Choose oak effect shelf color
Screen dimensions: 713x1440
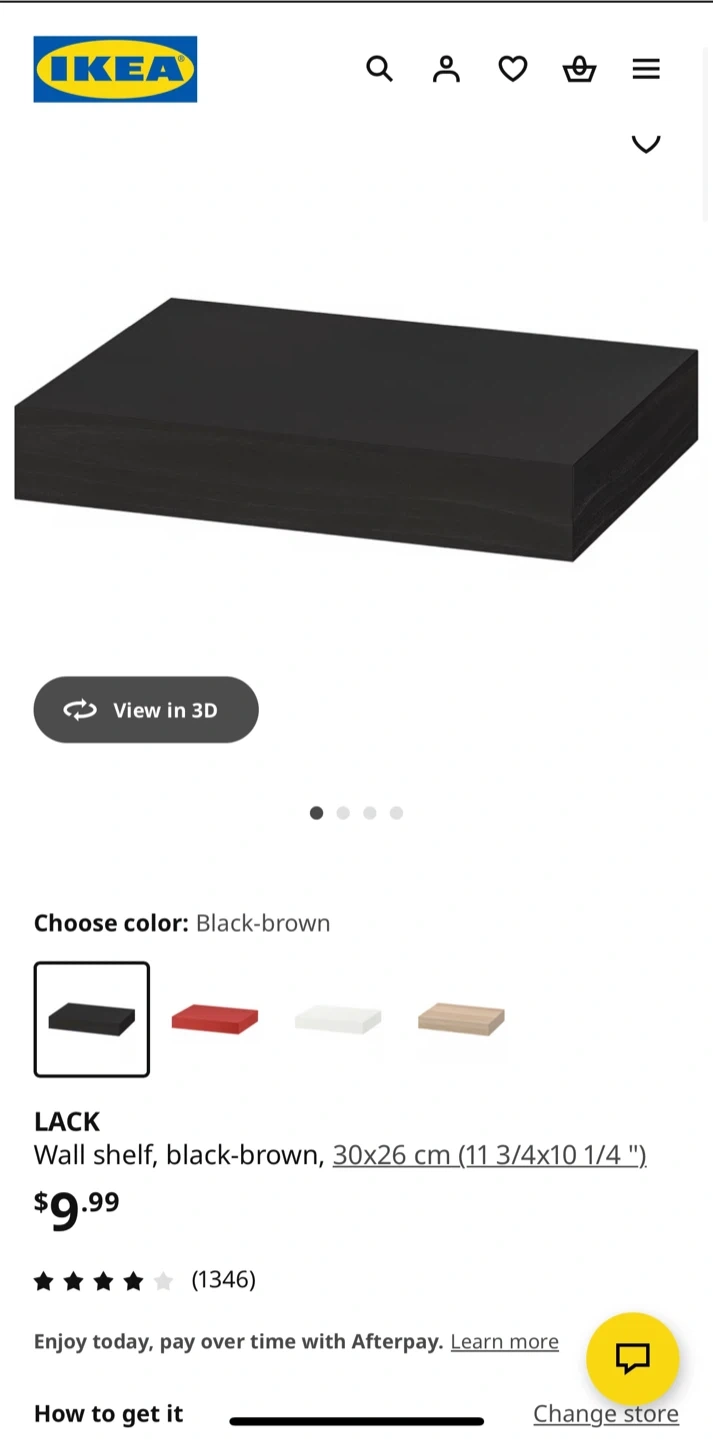461,1019
